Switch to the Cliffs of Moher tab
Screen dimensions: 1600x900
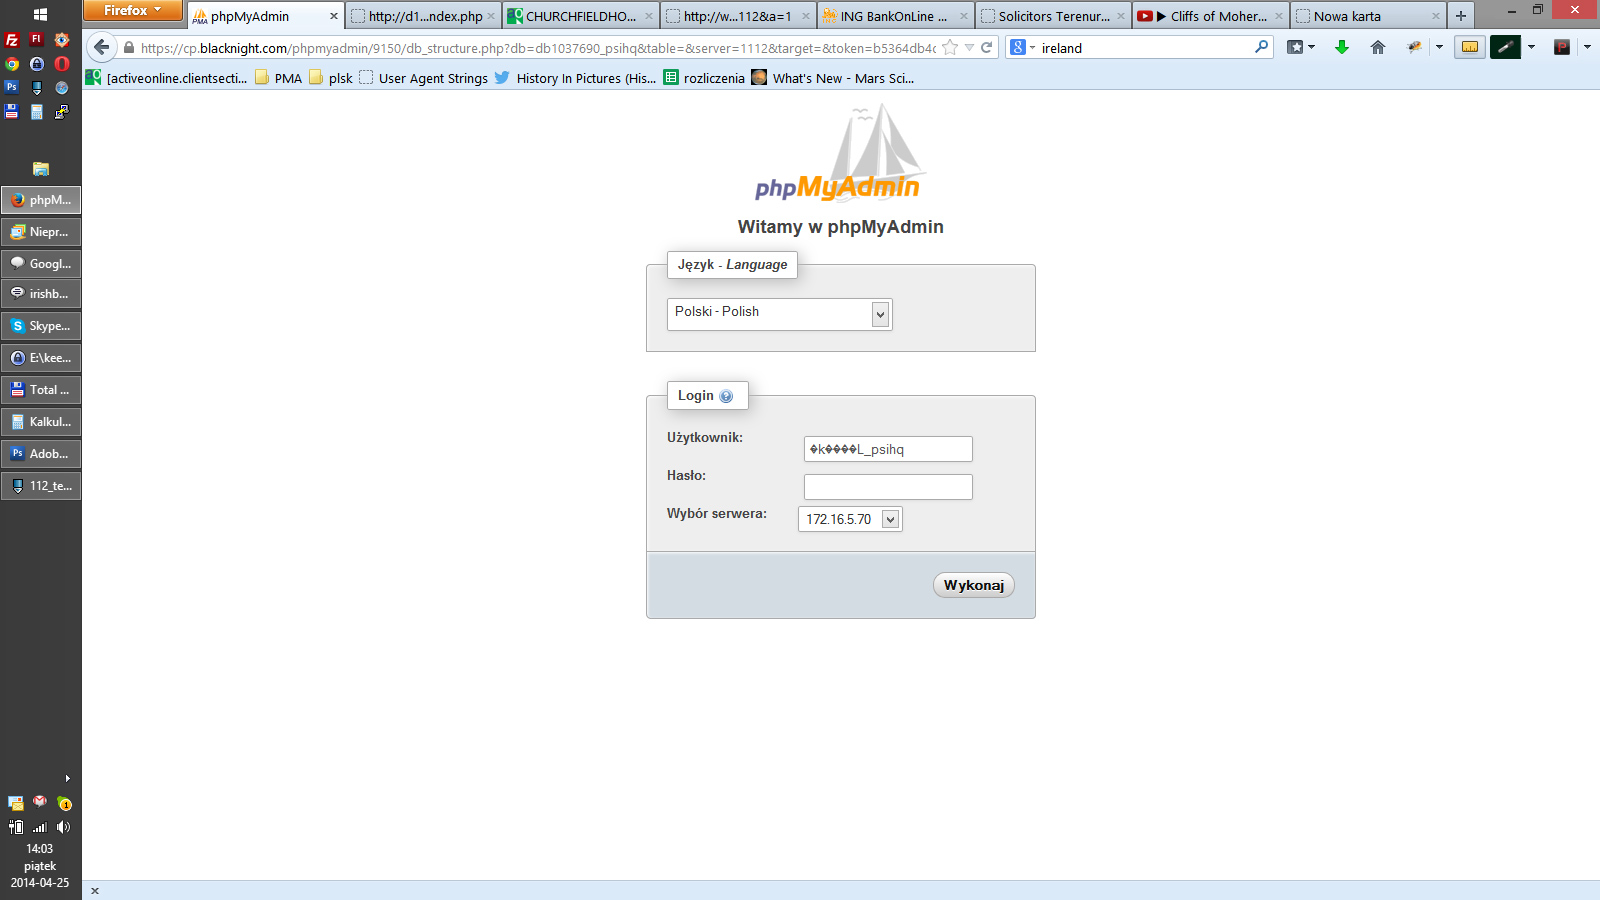(1210, 16)
